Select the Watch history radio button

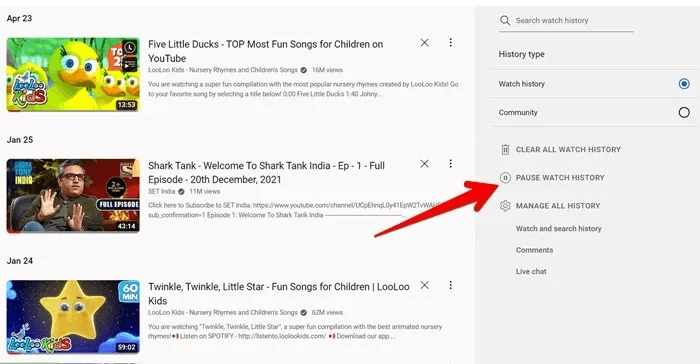coord(684,84)
